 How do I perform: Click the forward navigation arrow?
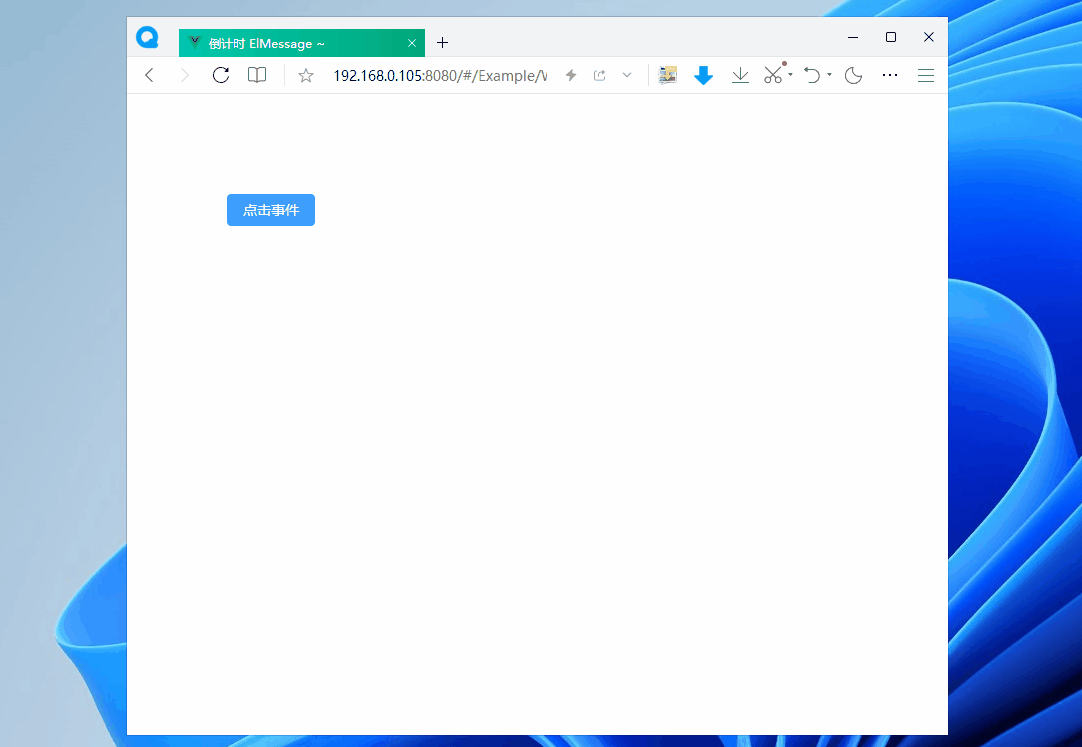point(184,75)
